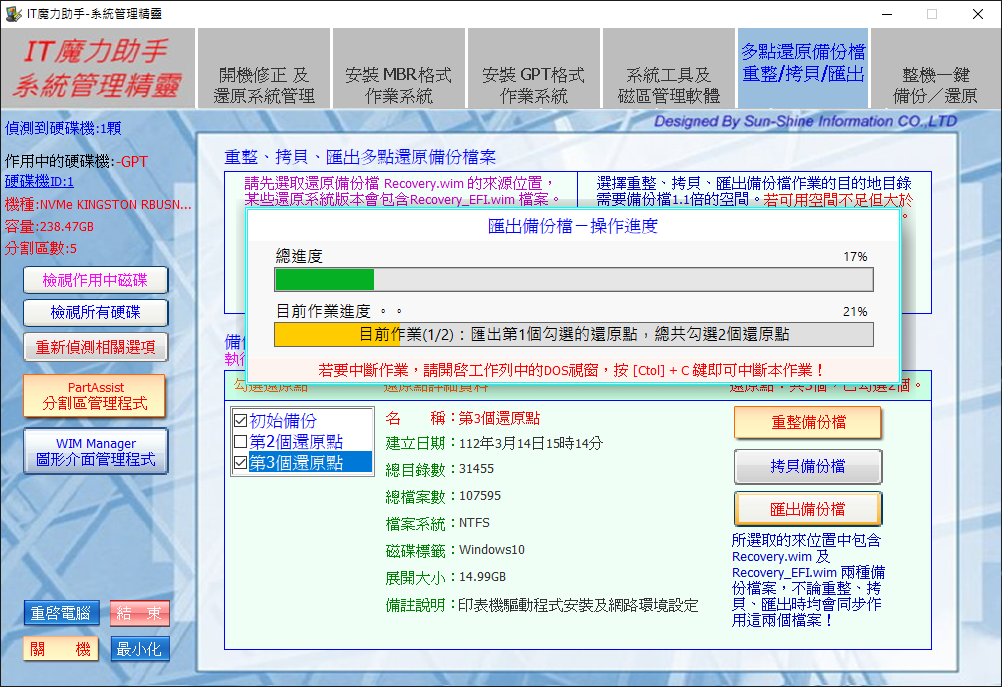Click the app icon in title bar
The height and width of the screenshot is (687, 1002).
pos(13,13)
